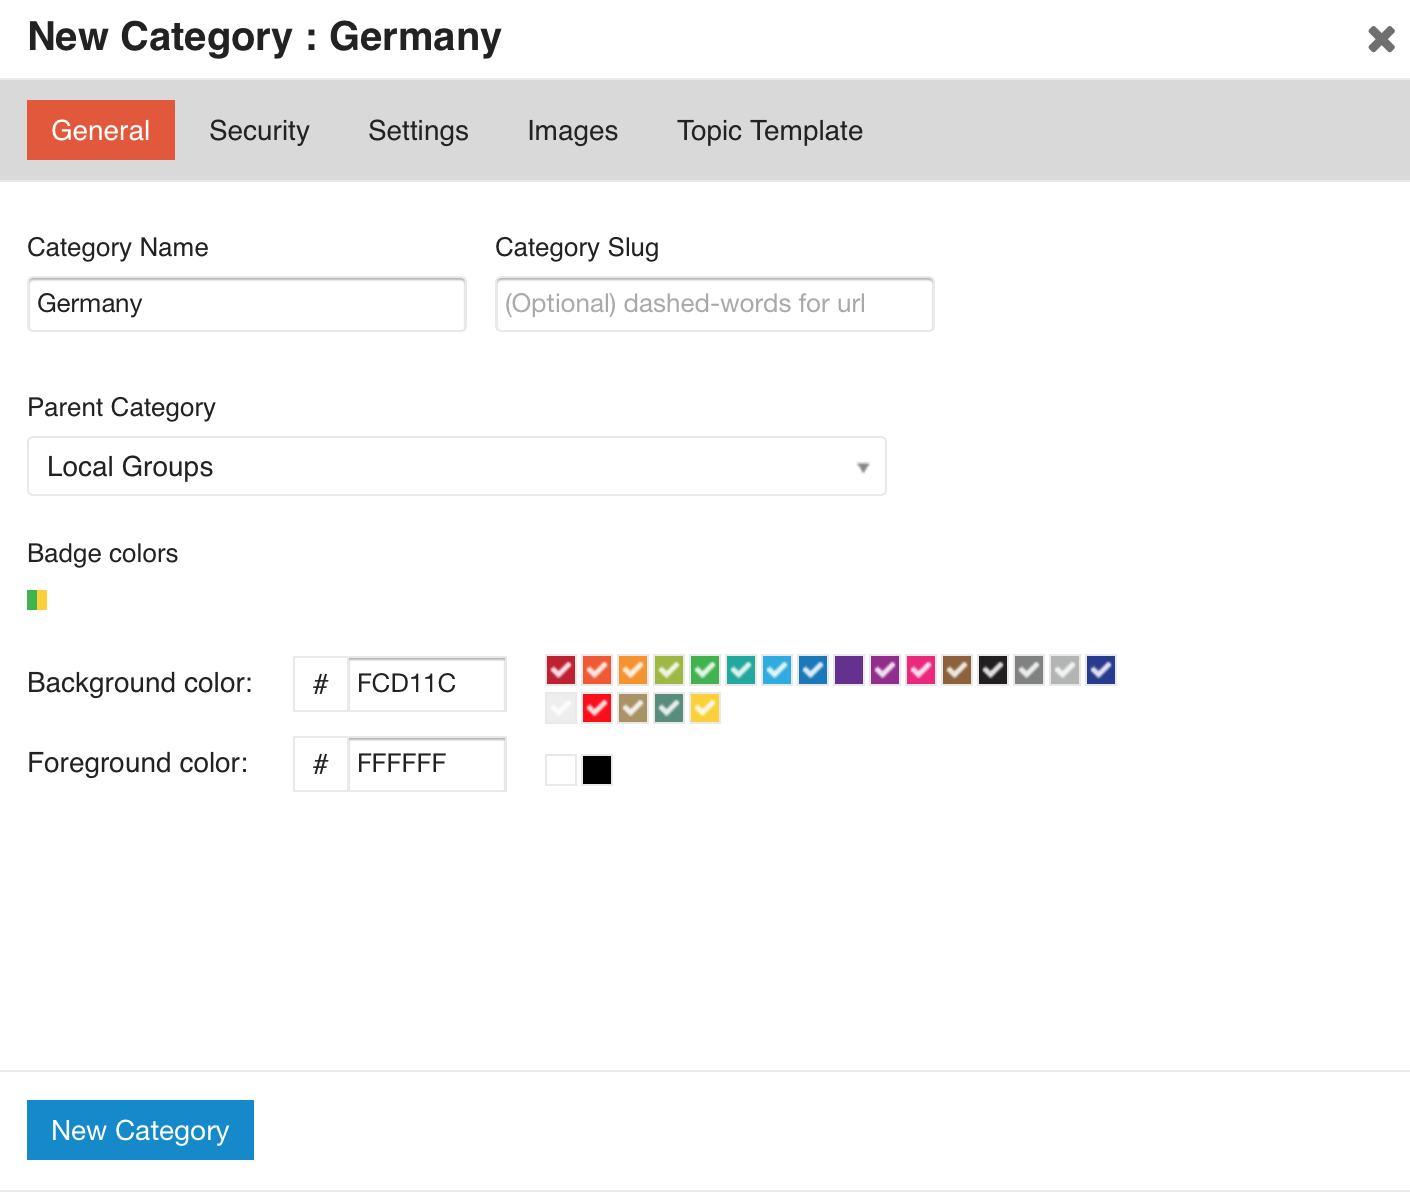Viewport: 1410px width, 1192px height.
Task: Click the Foreground color hex field
Action: point(426,764)
